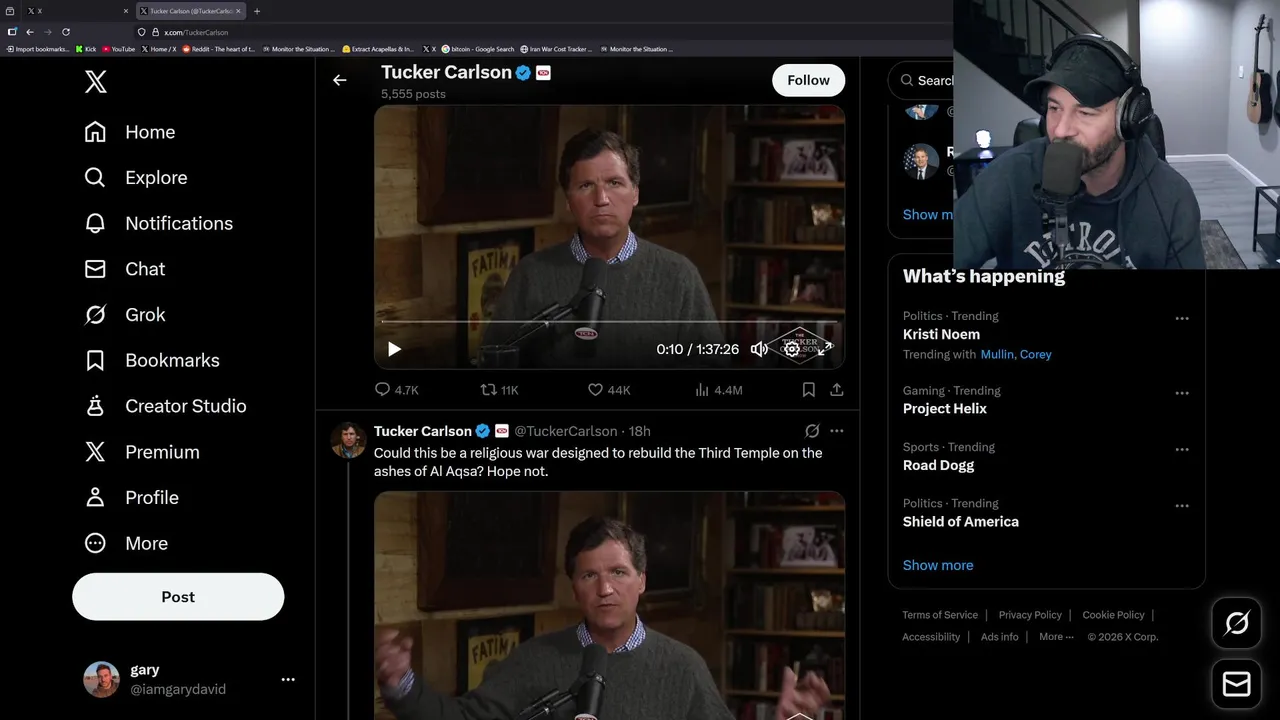Open a new browser tab
This screenshot has width=1280, height=720.
tap(257, 11)
